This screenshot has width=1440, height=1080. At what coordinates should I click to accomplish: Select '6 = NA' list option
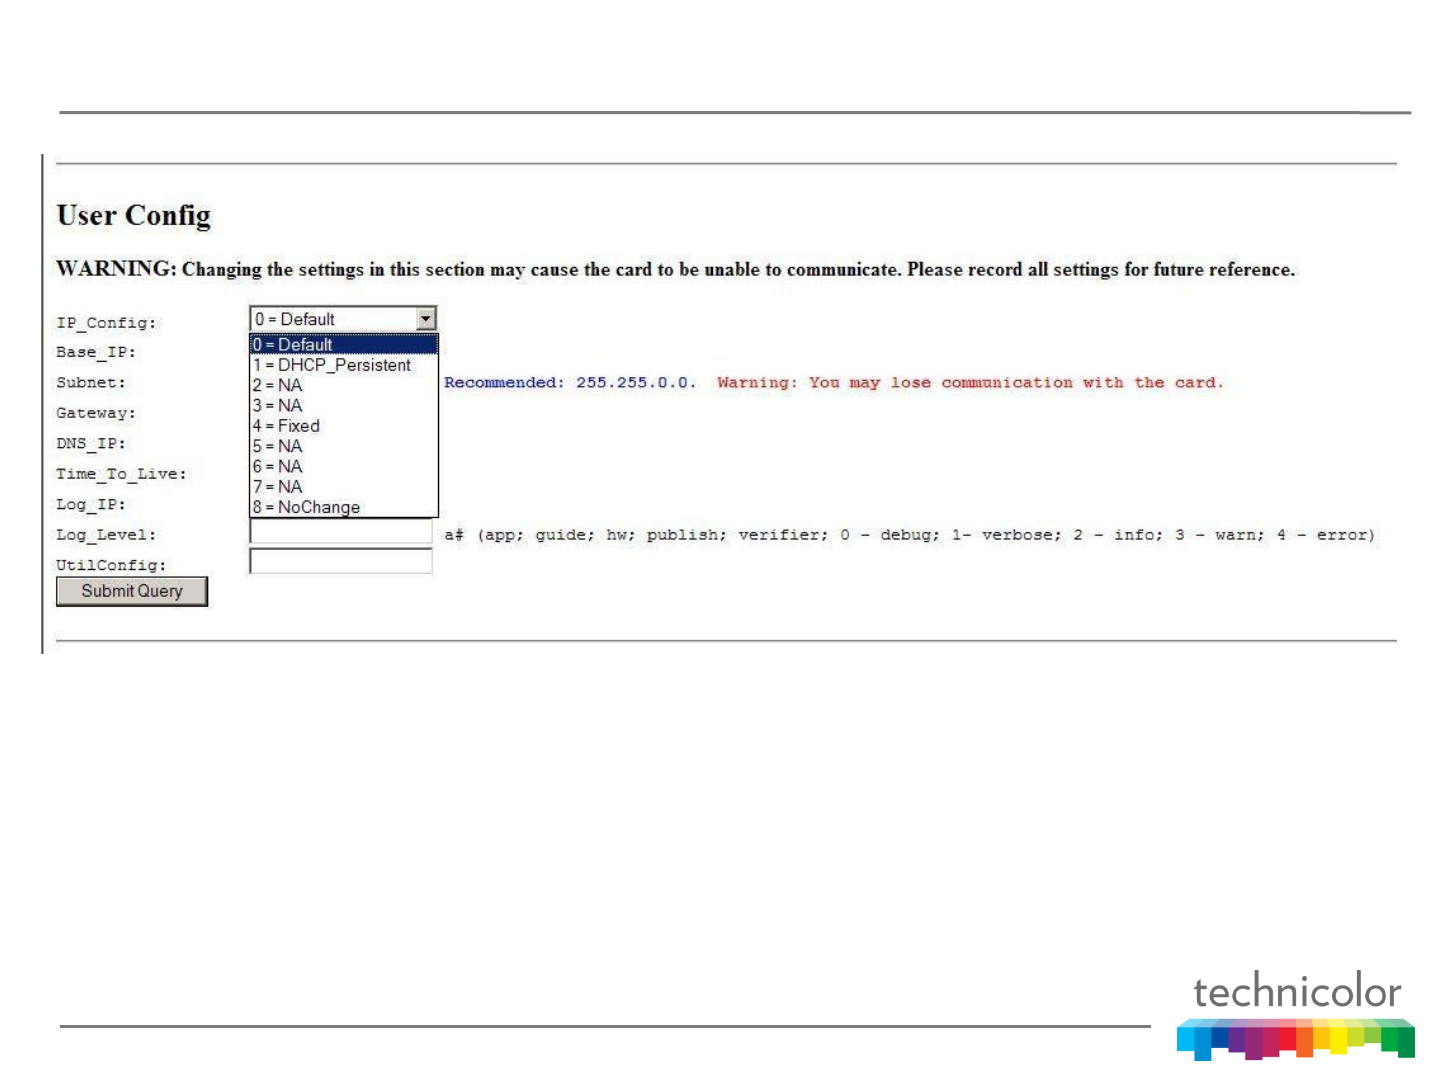pyautogui.click(x=344, y=466)
